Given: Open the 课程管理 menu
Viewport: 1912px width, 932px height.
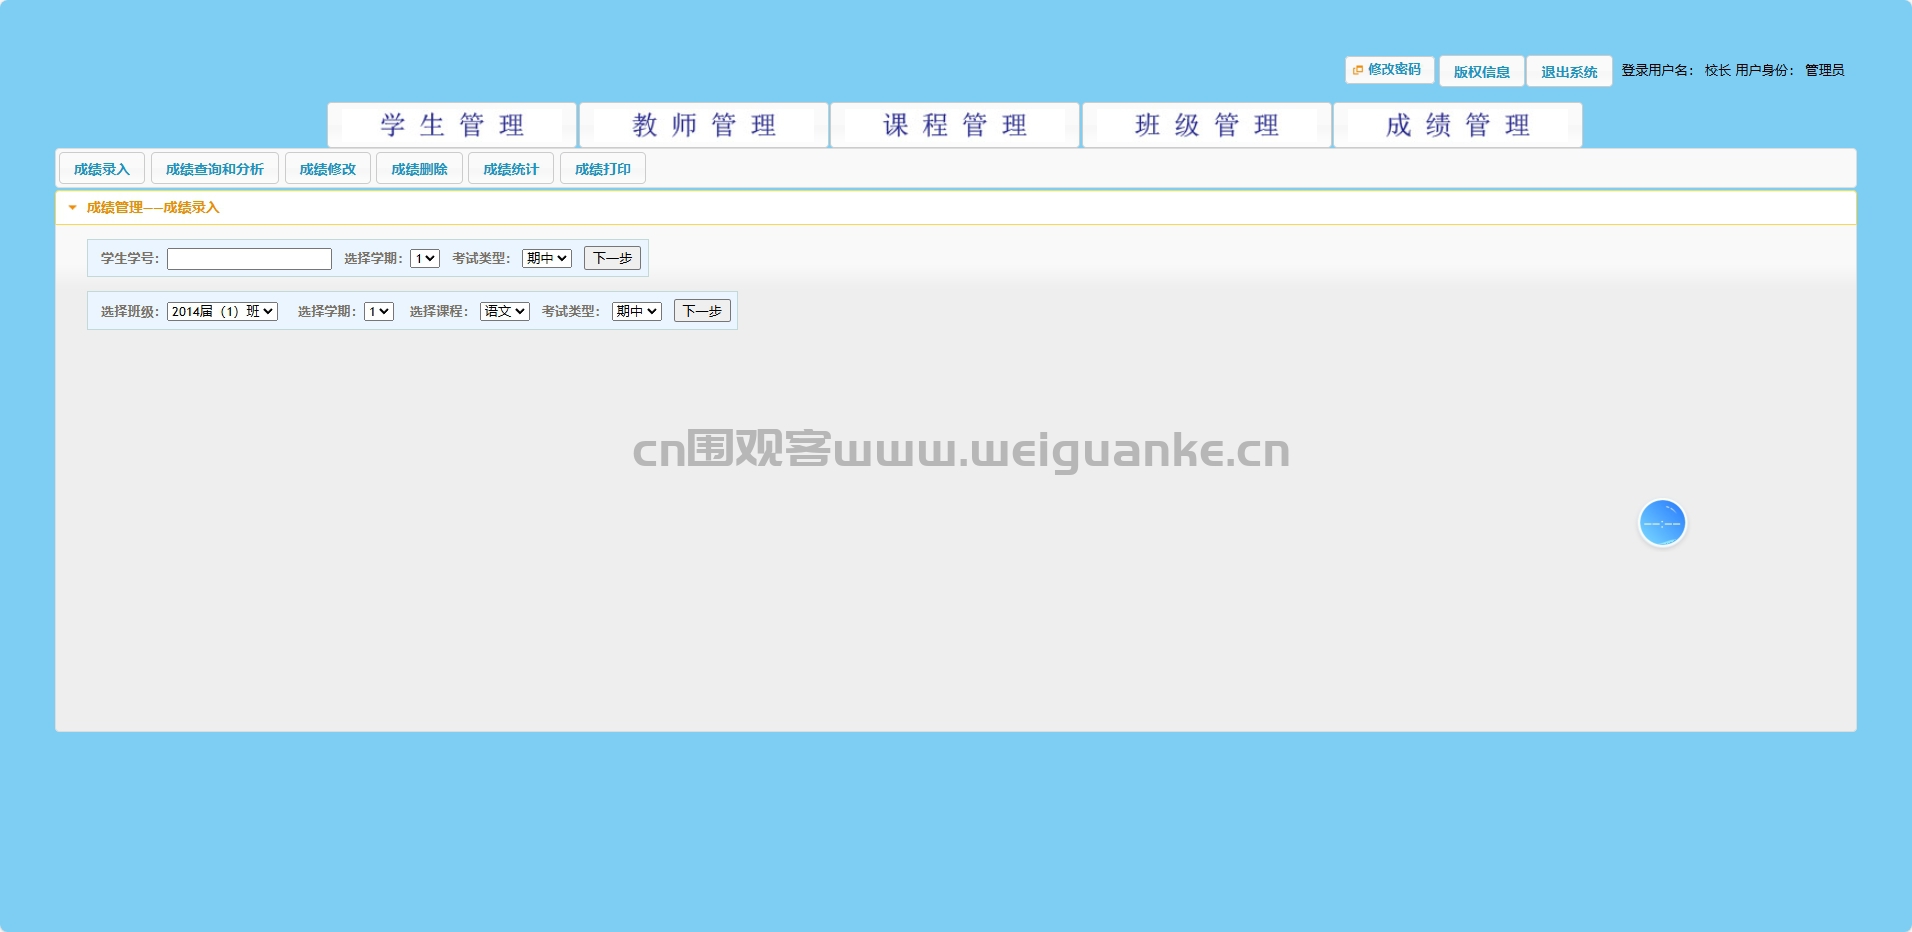Looking at the screenshot, I should click(x=955, y=125).
